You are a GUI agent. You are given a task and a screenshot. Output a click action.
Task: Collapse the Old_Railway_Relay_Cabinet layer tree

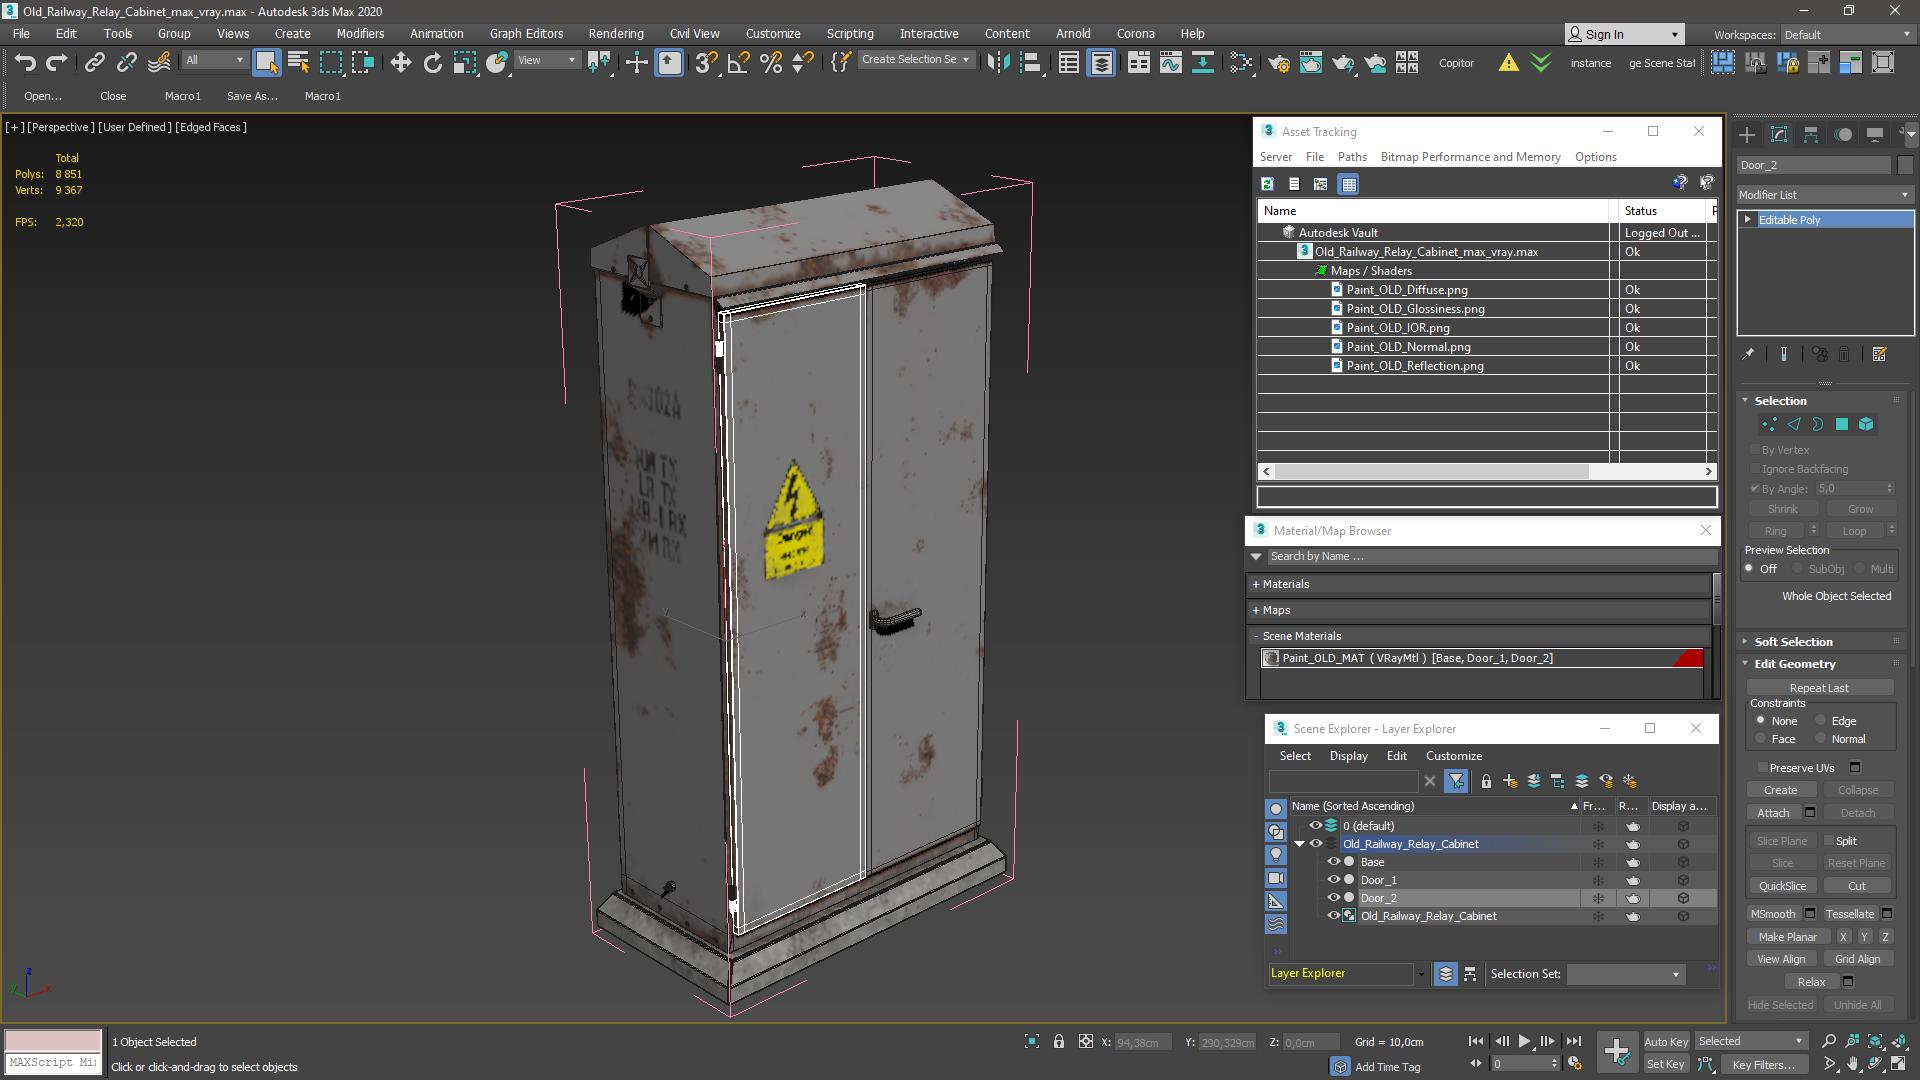1299,844
